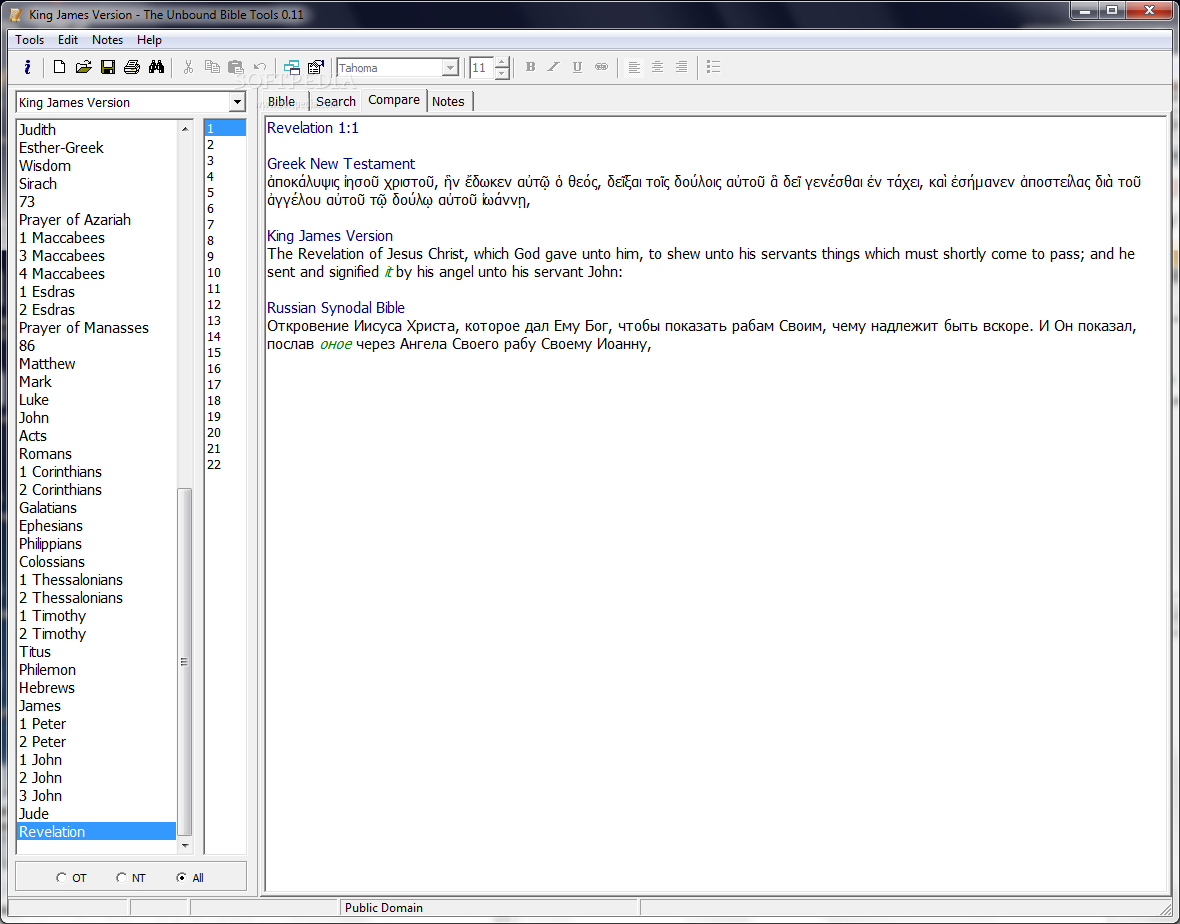The width and height of the screenshot is (1180, 924).
Task: Center align text
Action: coord(657,67)
